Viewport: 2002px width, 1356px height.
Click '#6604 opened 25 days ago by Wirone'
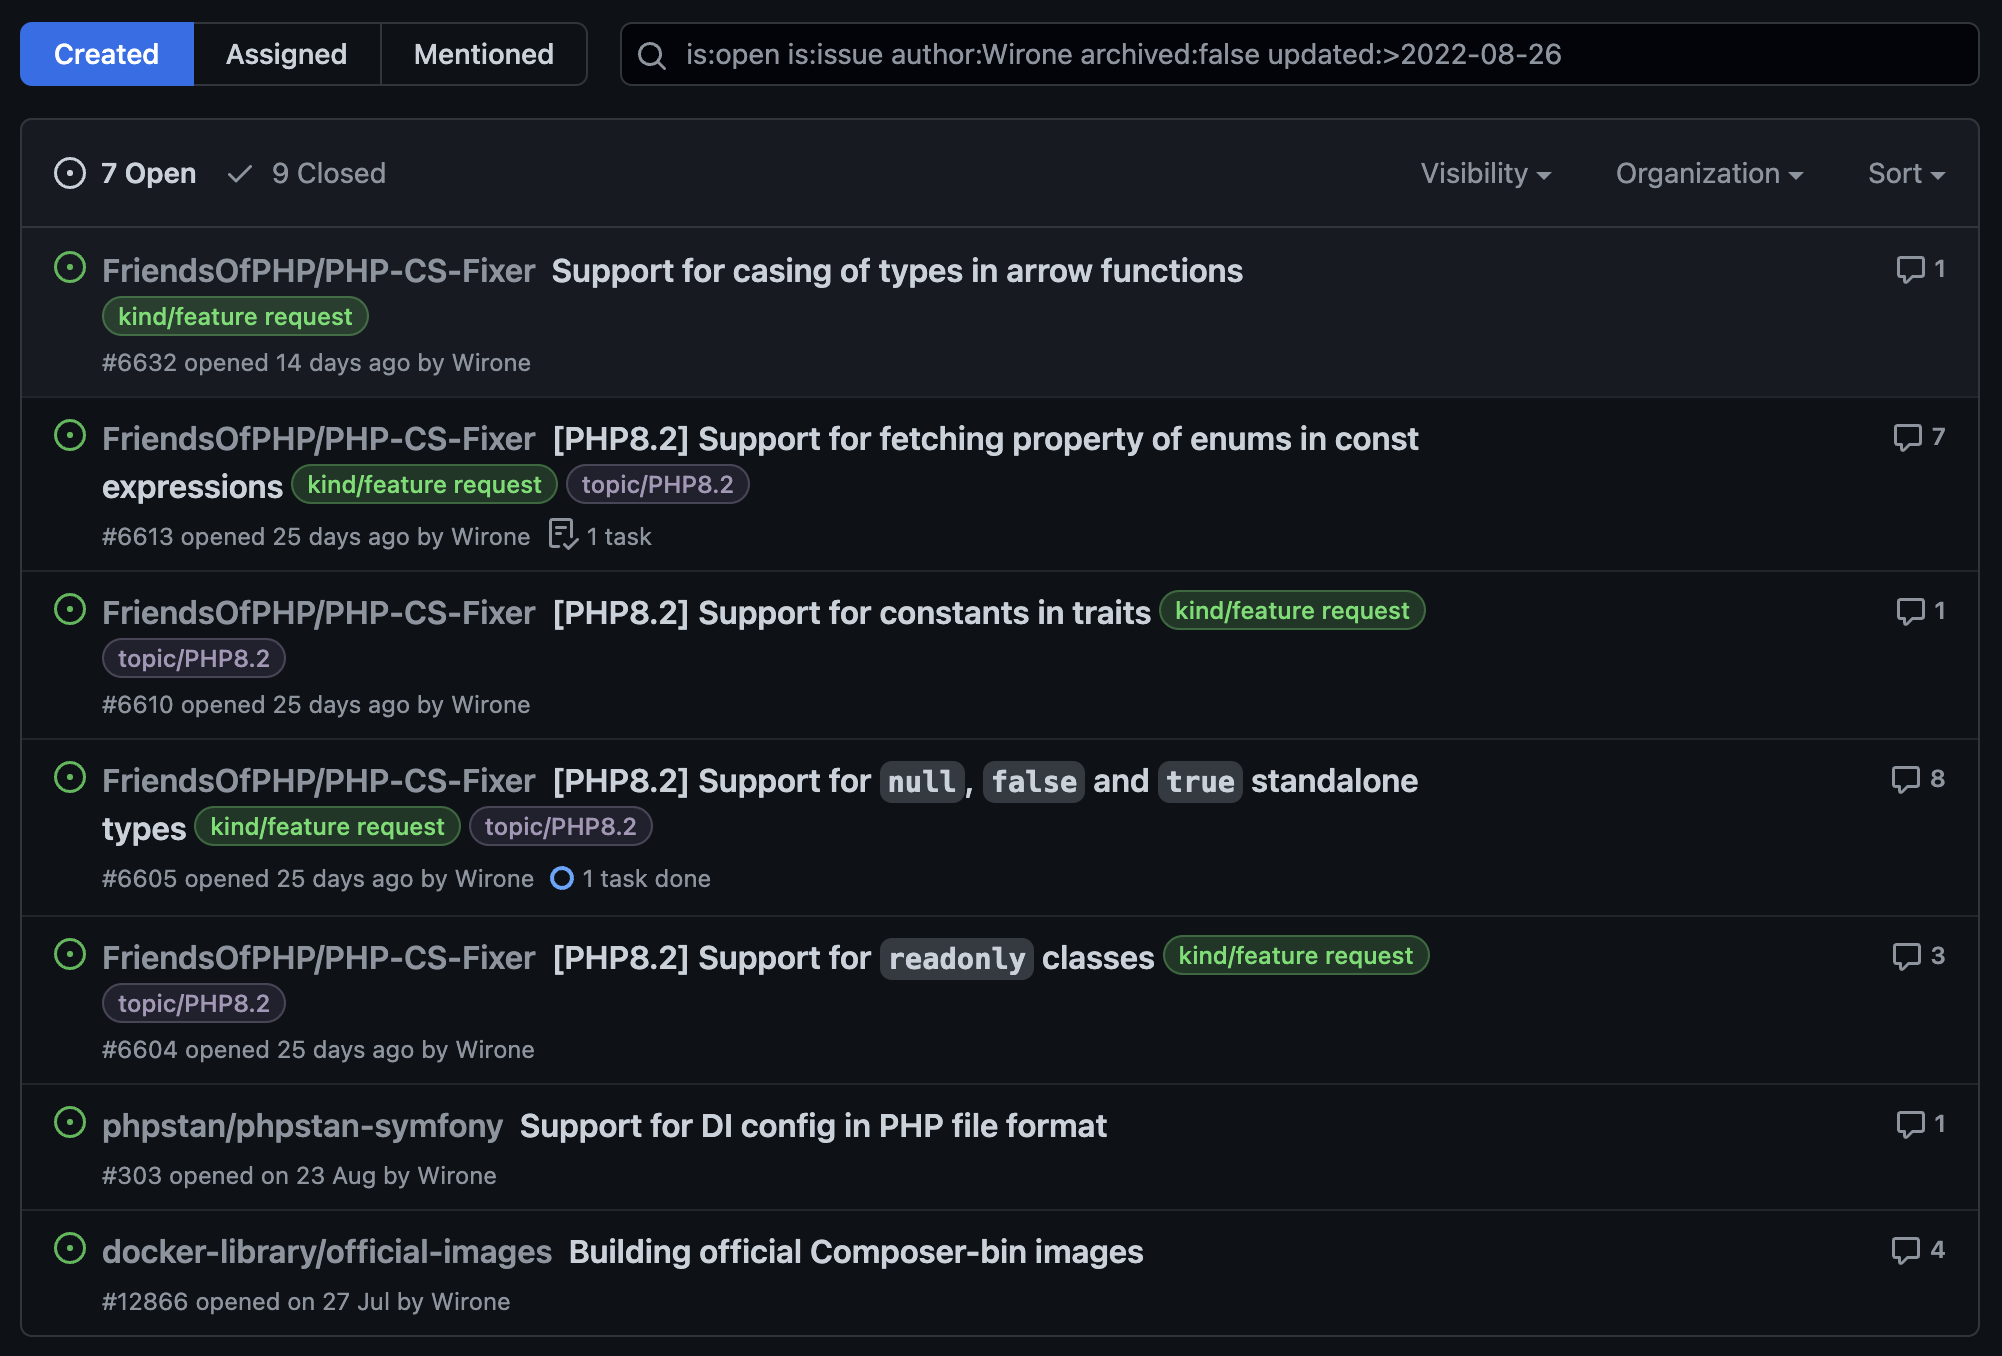[x=318, y=1049]
